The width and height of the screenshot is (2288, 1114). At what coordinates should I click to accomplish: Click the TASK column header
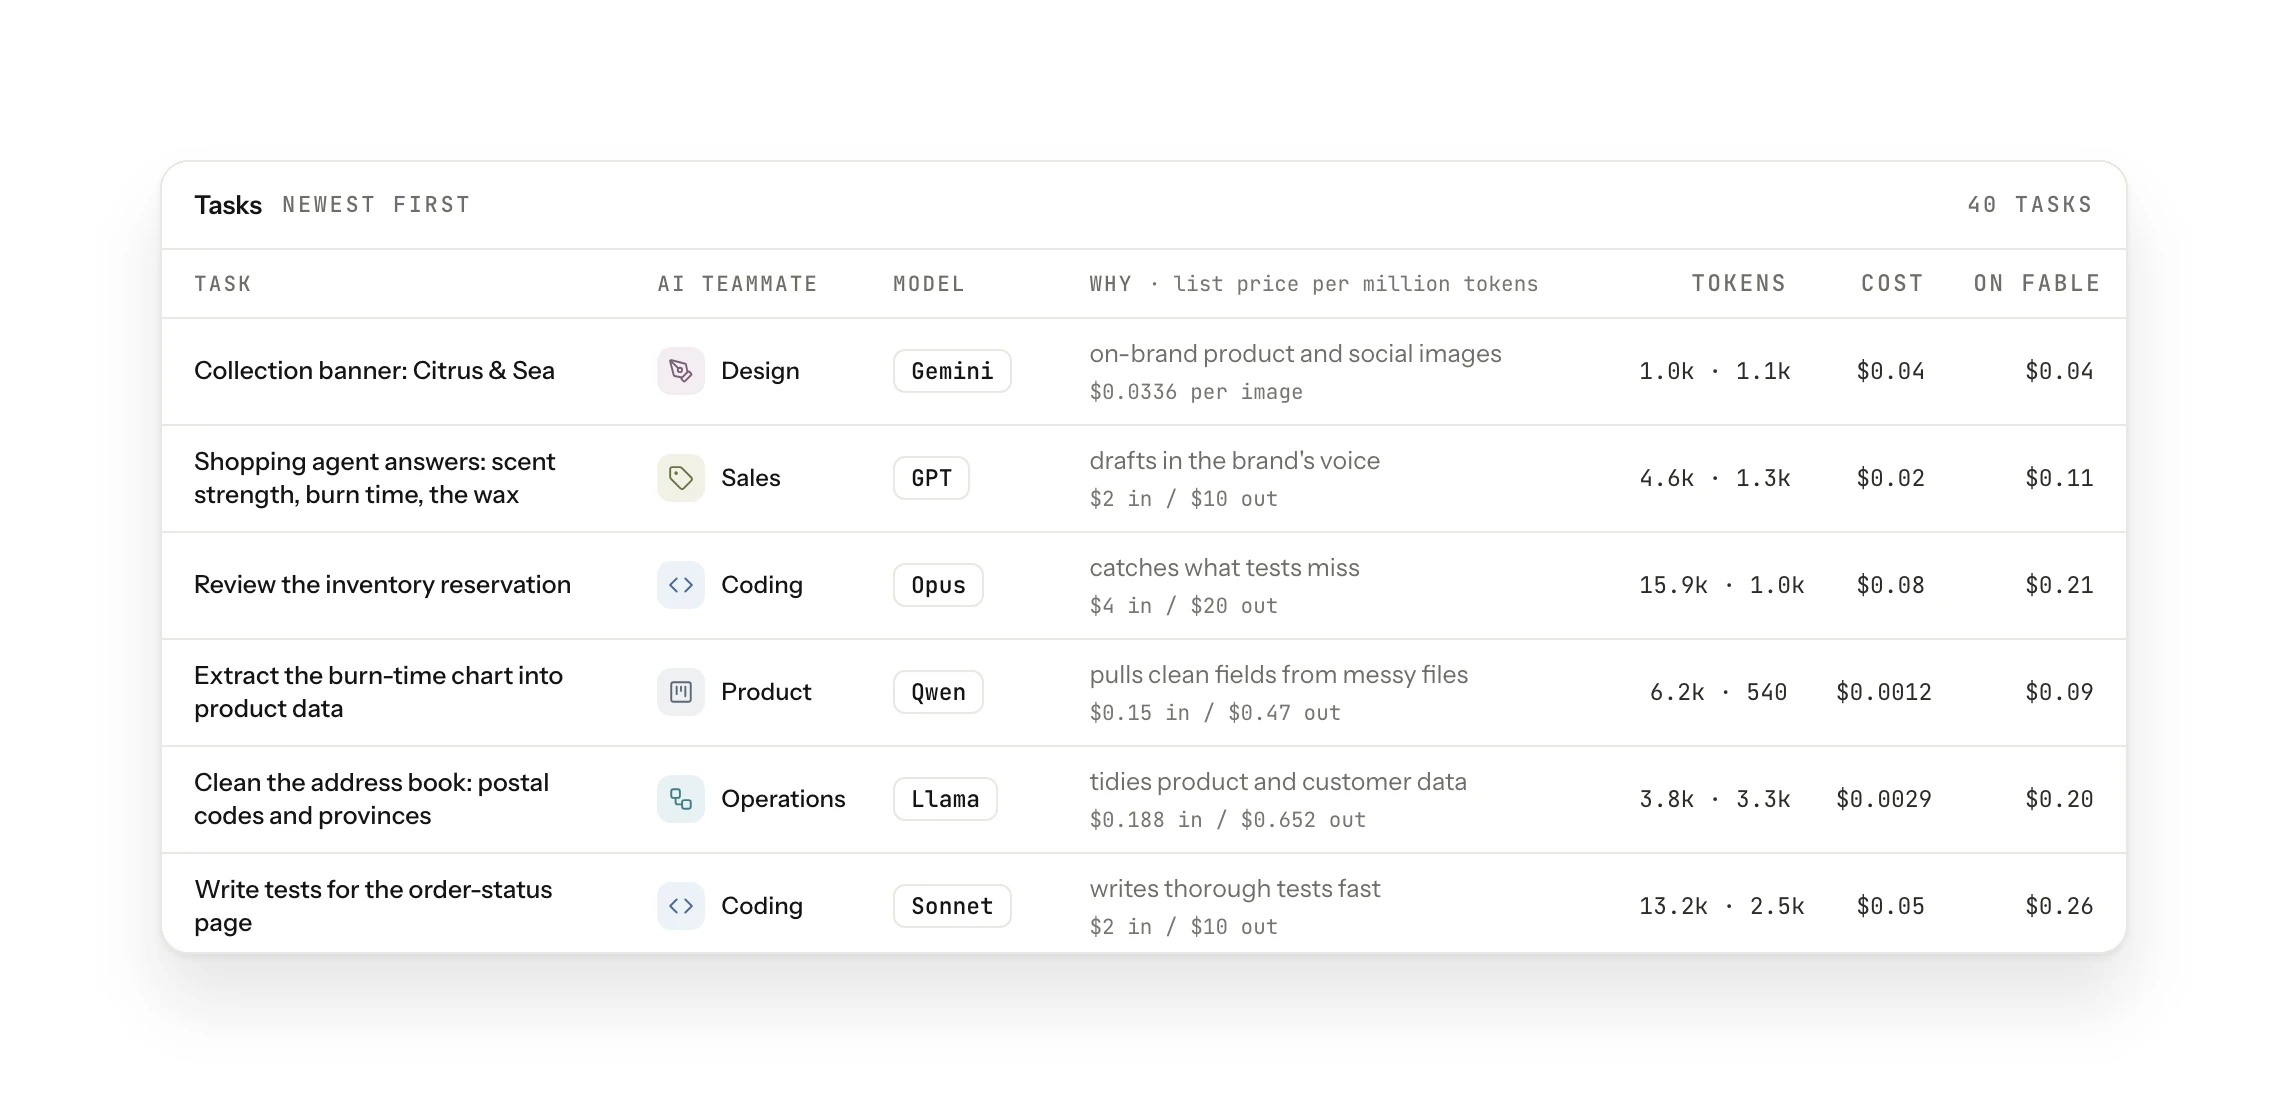point(223,284)
